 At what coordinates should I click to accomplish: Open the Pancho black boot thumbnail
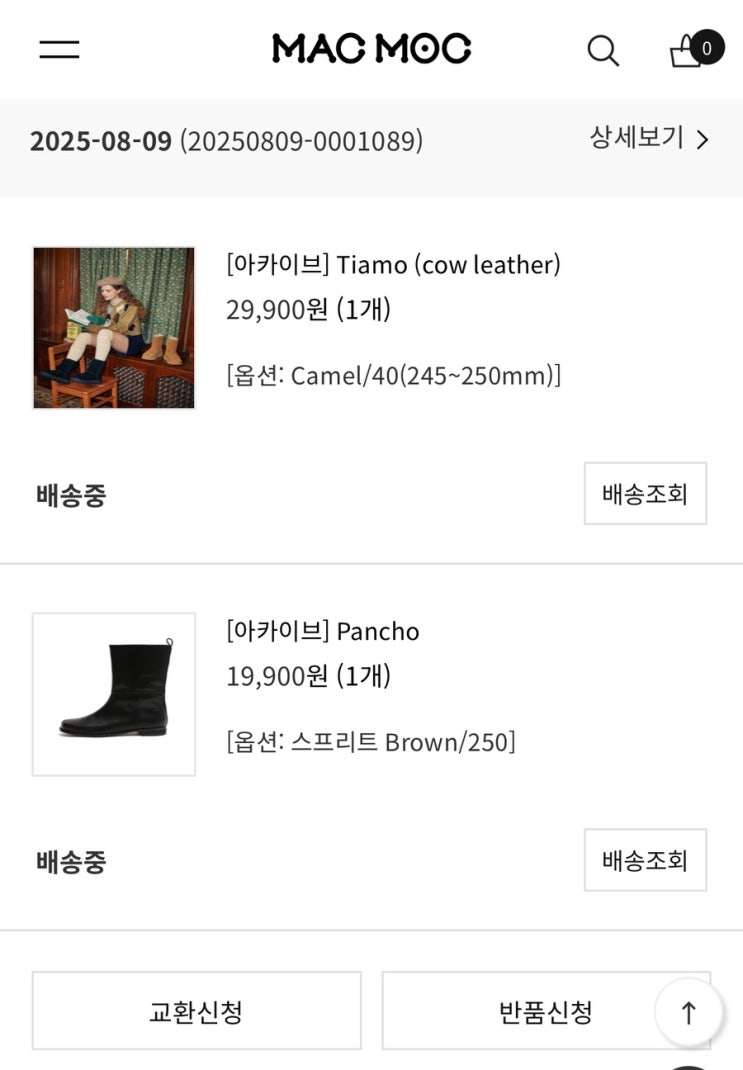pos(114,694)
